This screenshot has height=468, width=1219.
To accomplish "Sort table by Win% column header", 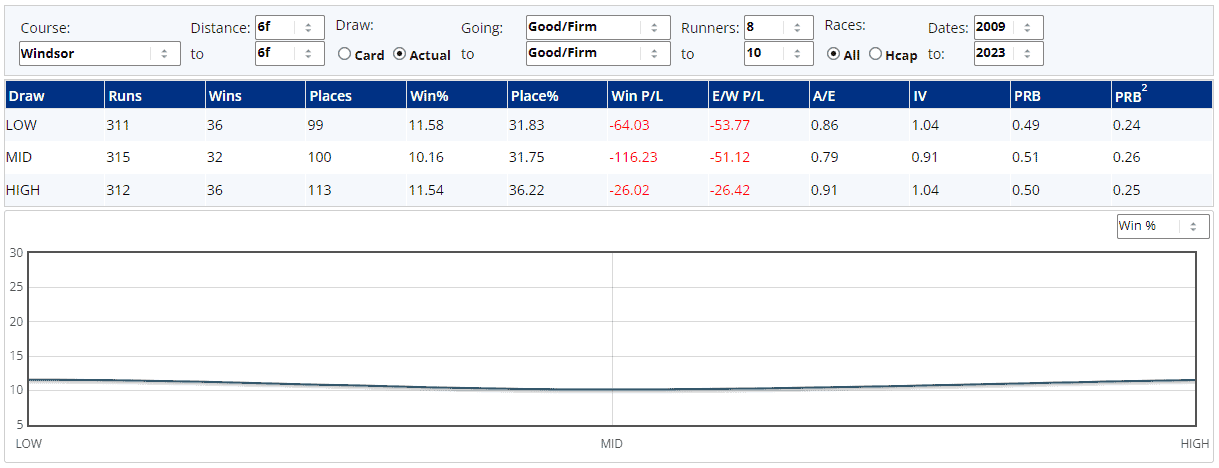I will (427, 97).
